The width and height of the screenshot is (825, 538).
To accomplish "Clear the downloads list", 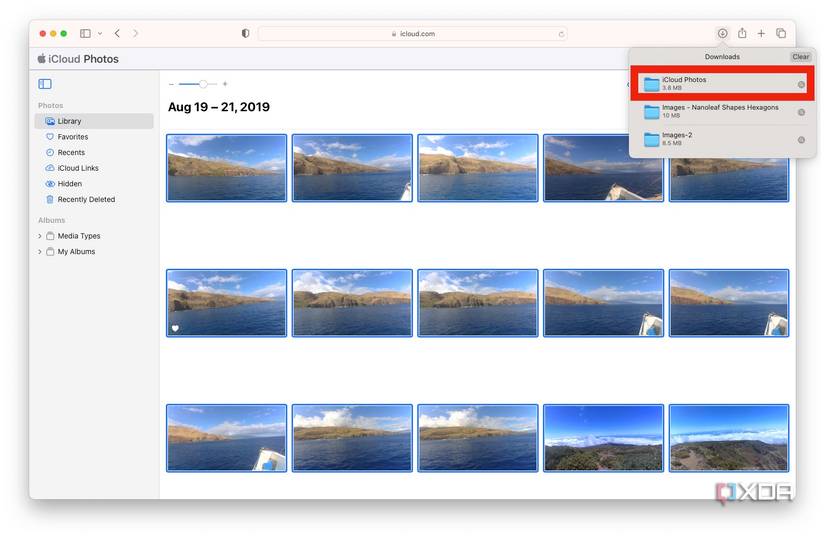I will point(800,57).
